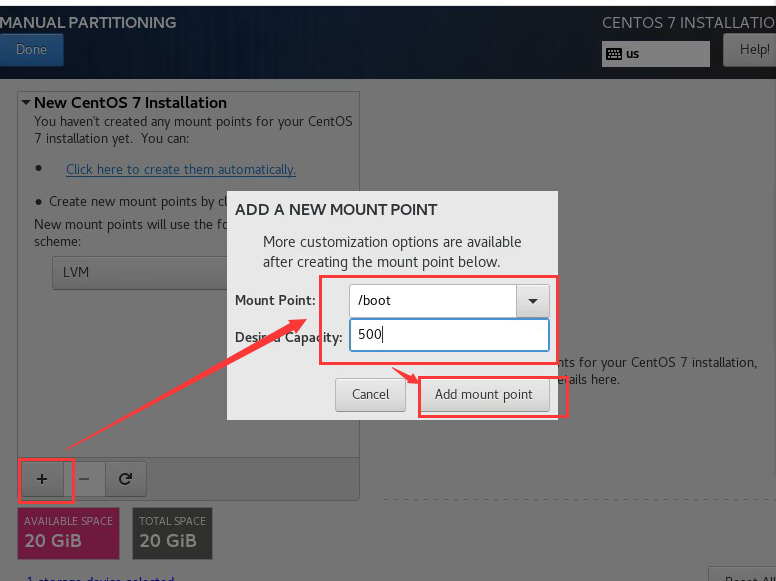
Task: Open the LVM partitioning scheme dropdown
Action: click(140, 272)
